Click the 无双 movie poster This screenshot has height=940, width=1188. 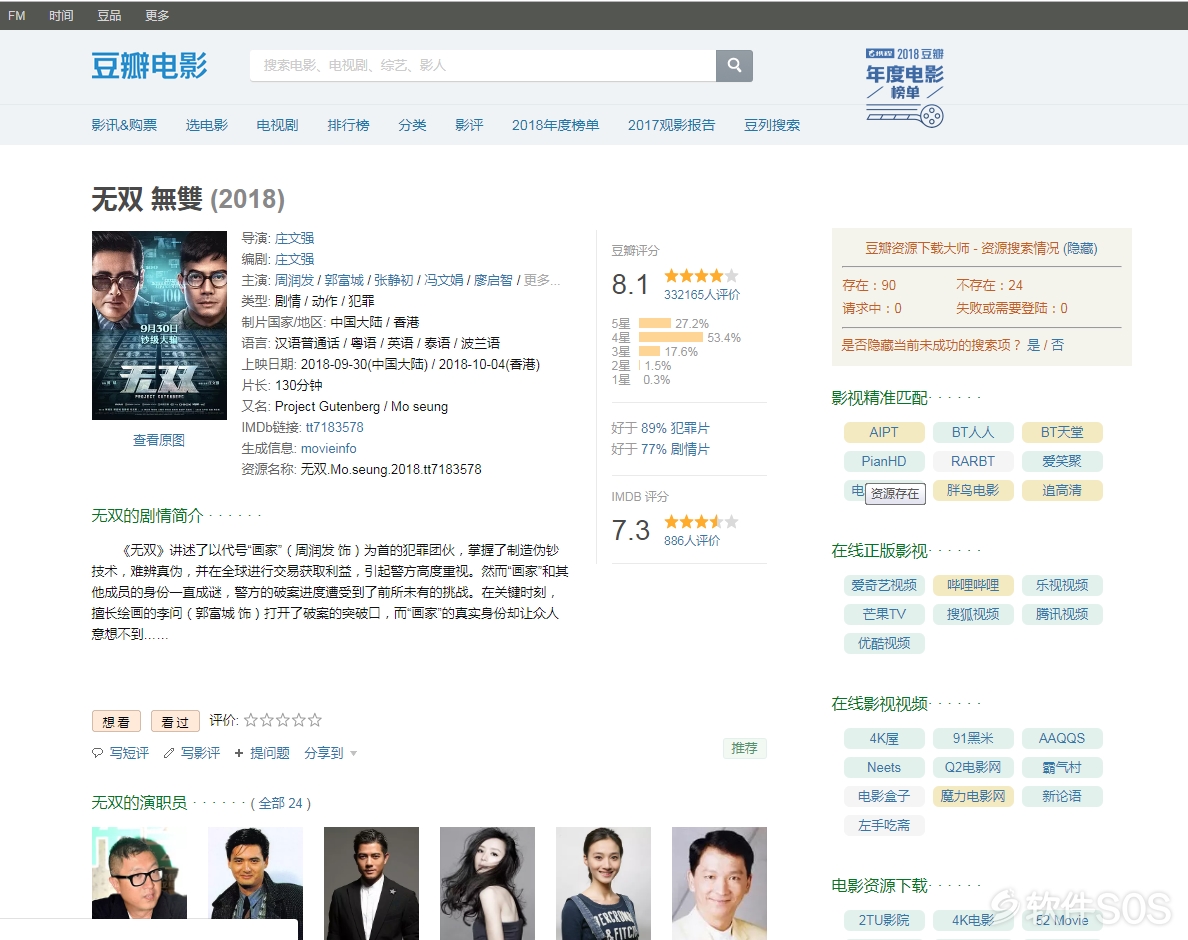[x=159, y=325]
